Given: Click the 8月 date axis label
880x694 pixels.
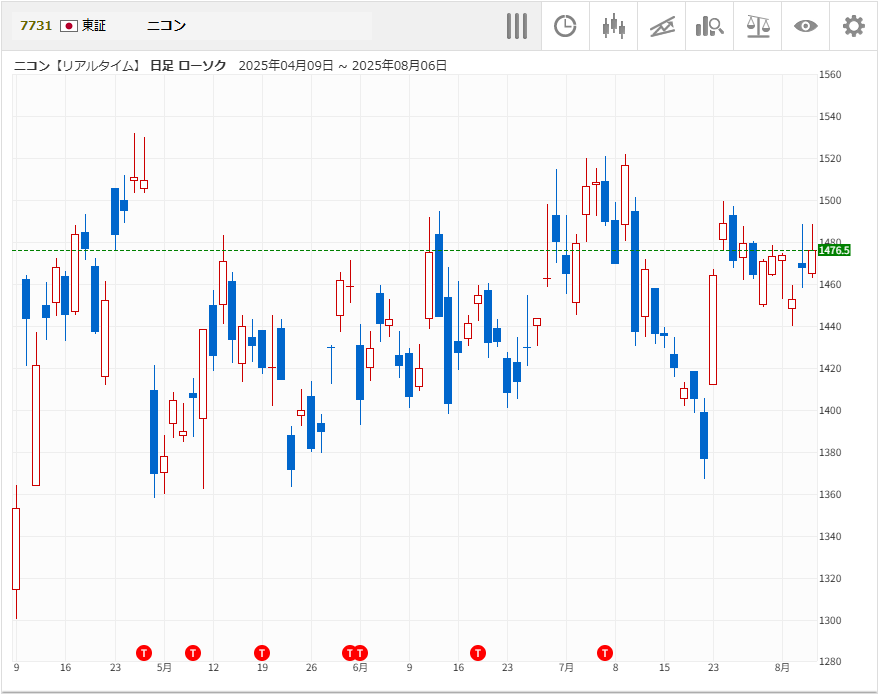Looking at the screenshot, I should [x=782, y=668].
